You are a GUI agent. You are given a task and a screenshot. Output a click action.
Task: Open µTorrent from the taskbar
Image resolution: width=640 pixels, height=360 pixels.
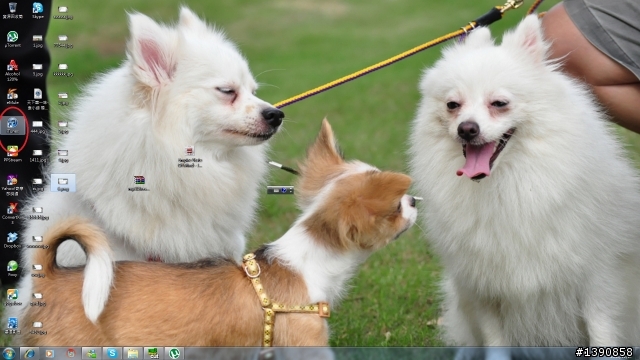pyautogui.click(x=174, y=353)
